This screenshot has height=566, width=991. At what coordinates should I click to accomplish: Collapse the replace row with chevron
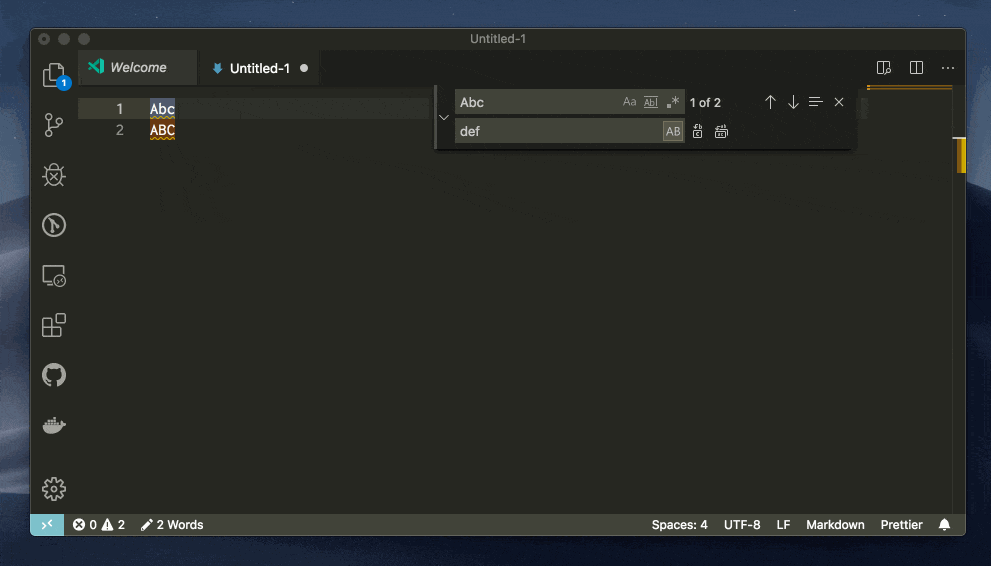pyautogui.click(x=444, y=117)
